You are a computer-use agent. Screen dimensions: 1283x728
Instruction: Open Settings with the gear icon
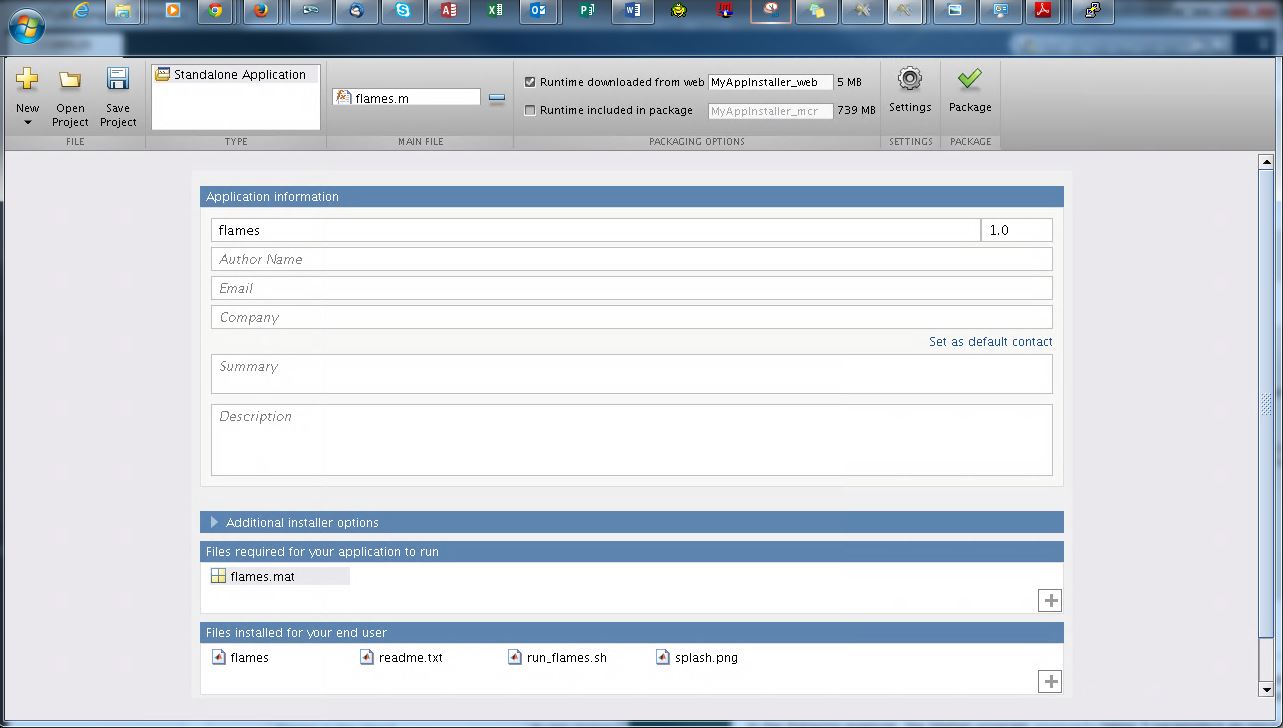click(909, 80)
